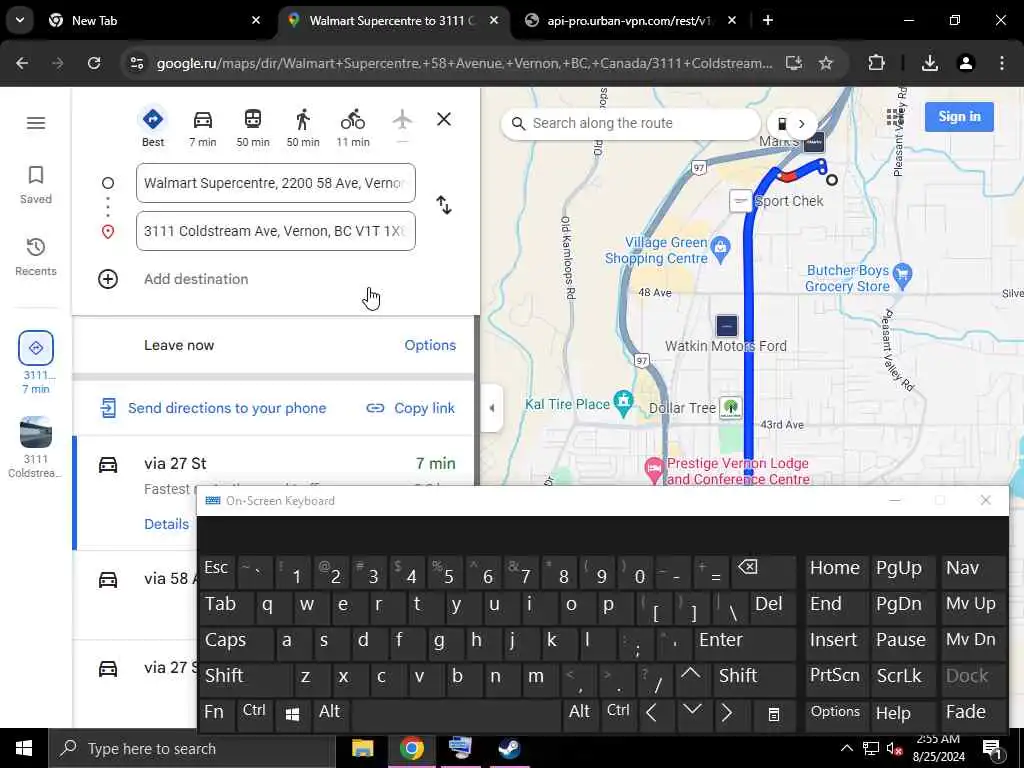Click the Sign in button
The image size is (1024, 768).
point(959,117)
